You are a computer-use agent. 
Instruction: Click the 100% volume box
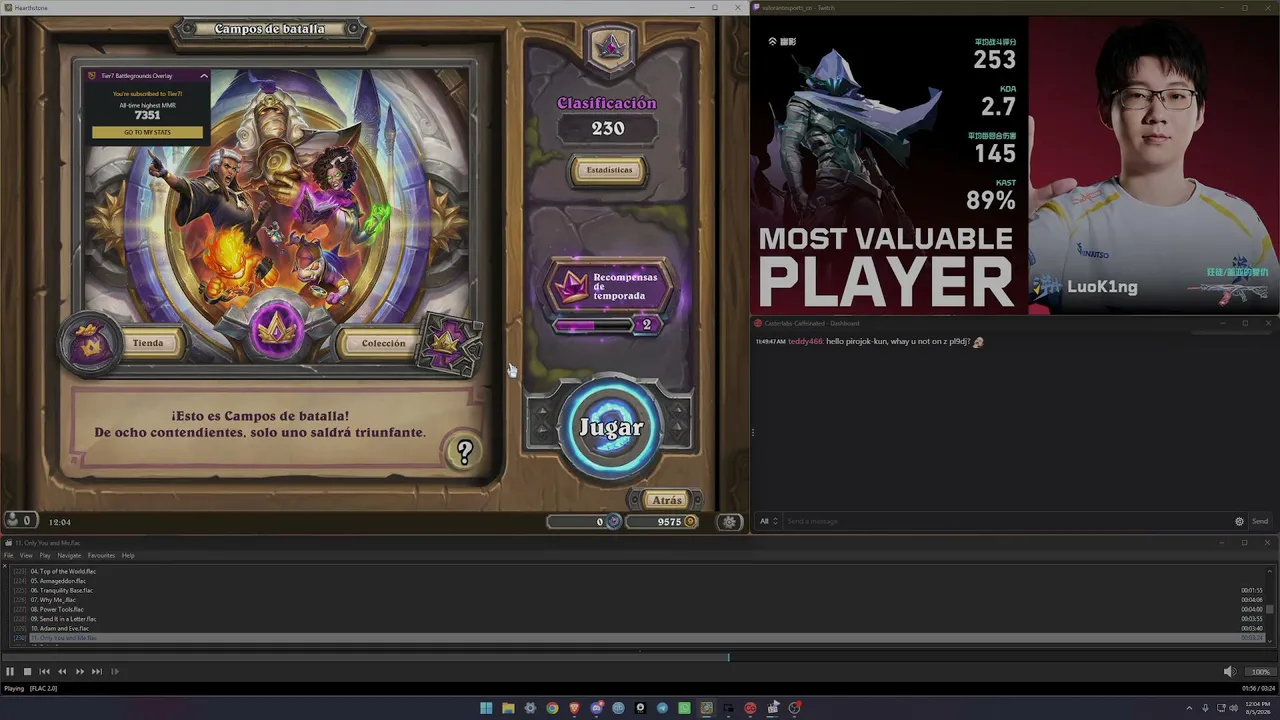pos(1260,672)
